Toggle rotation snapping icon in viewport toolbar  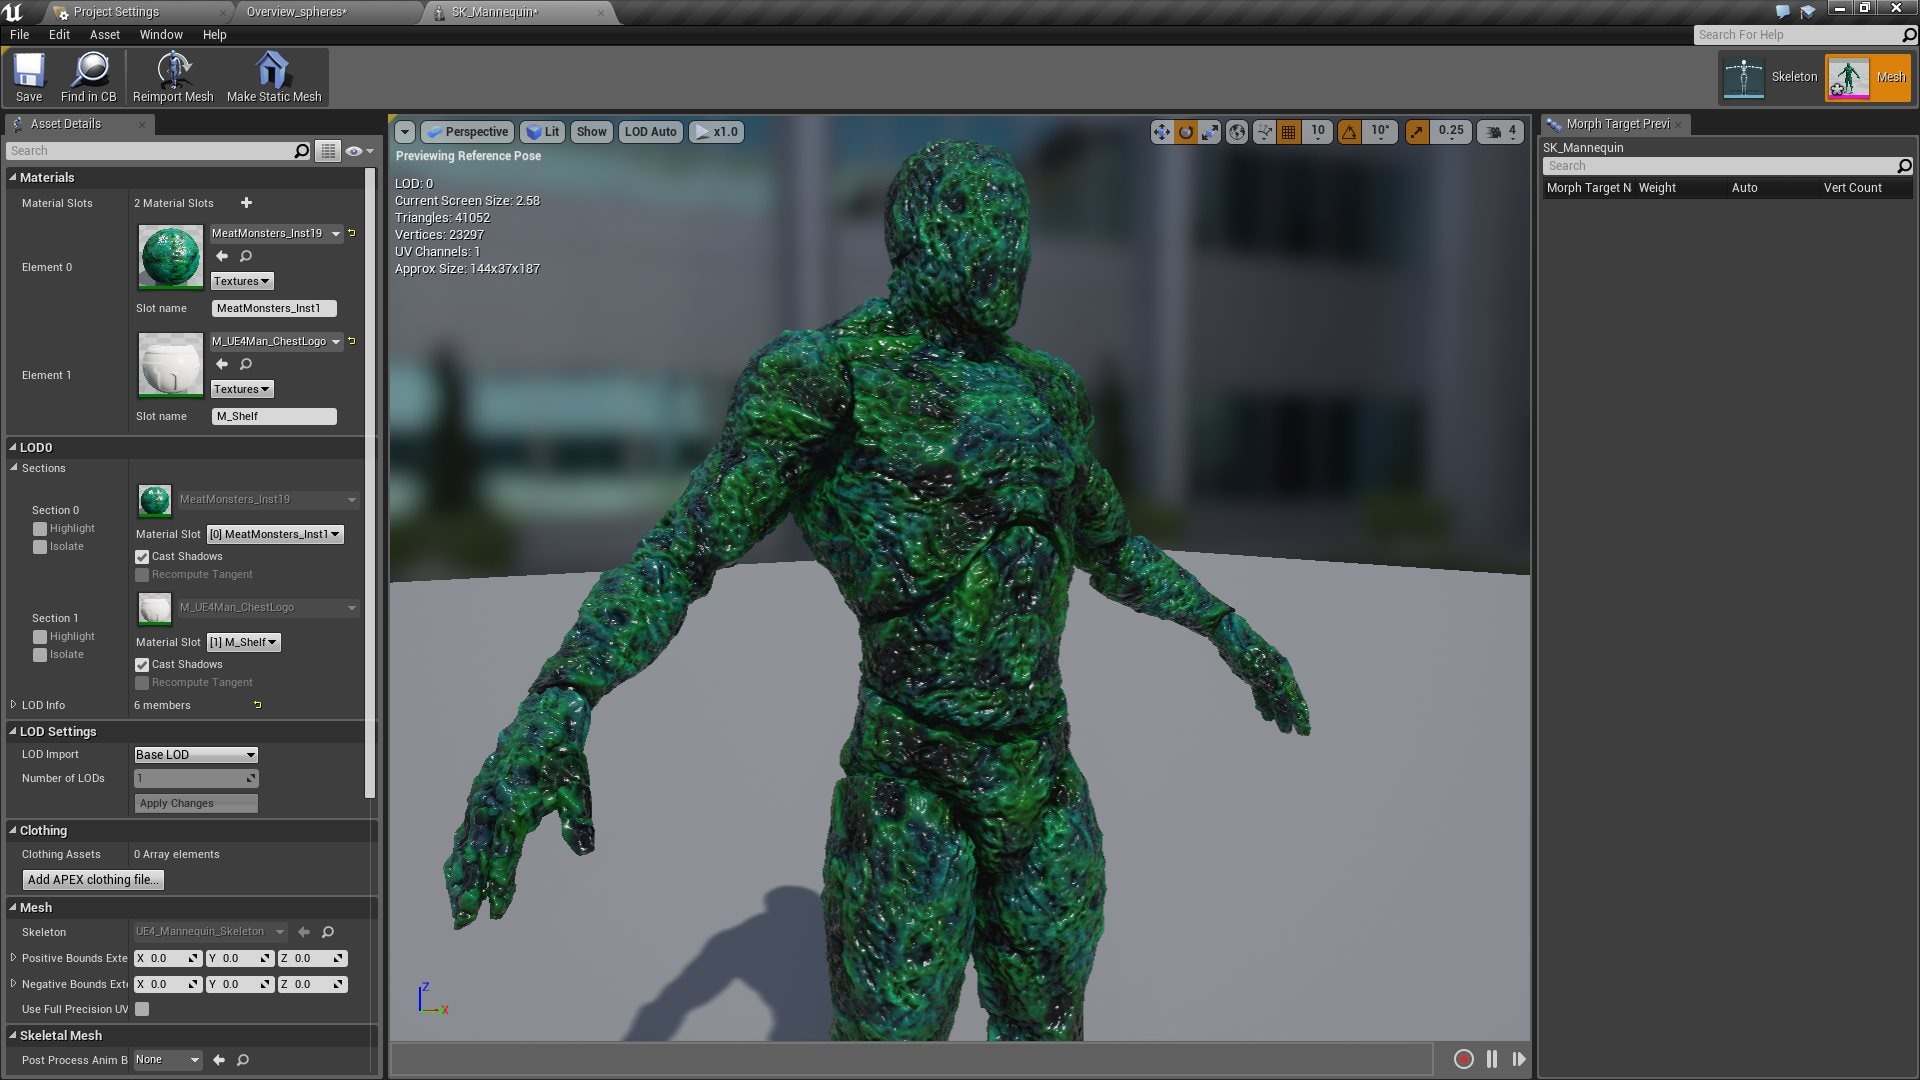(x=1351, y=131)
